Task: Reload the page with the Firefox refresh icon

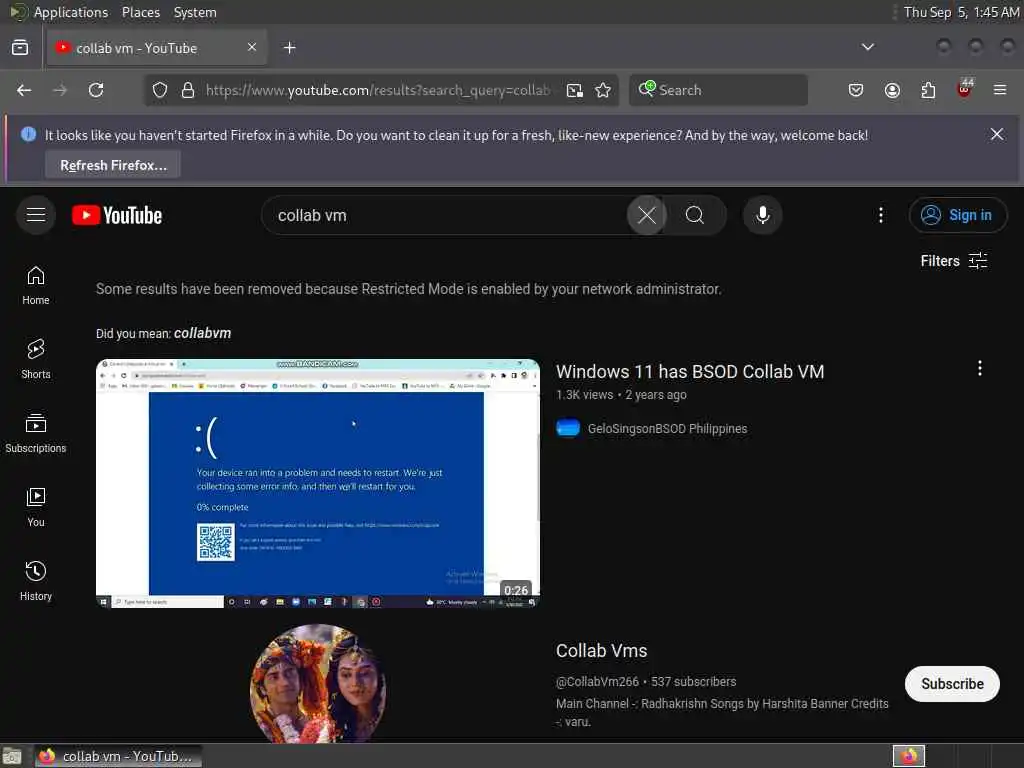Action: pos(96,90)
